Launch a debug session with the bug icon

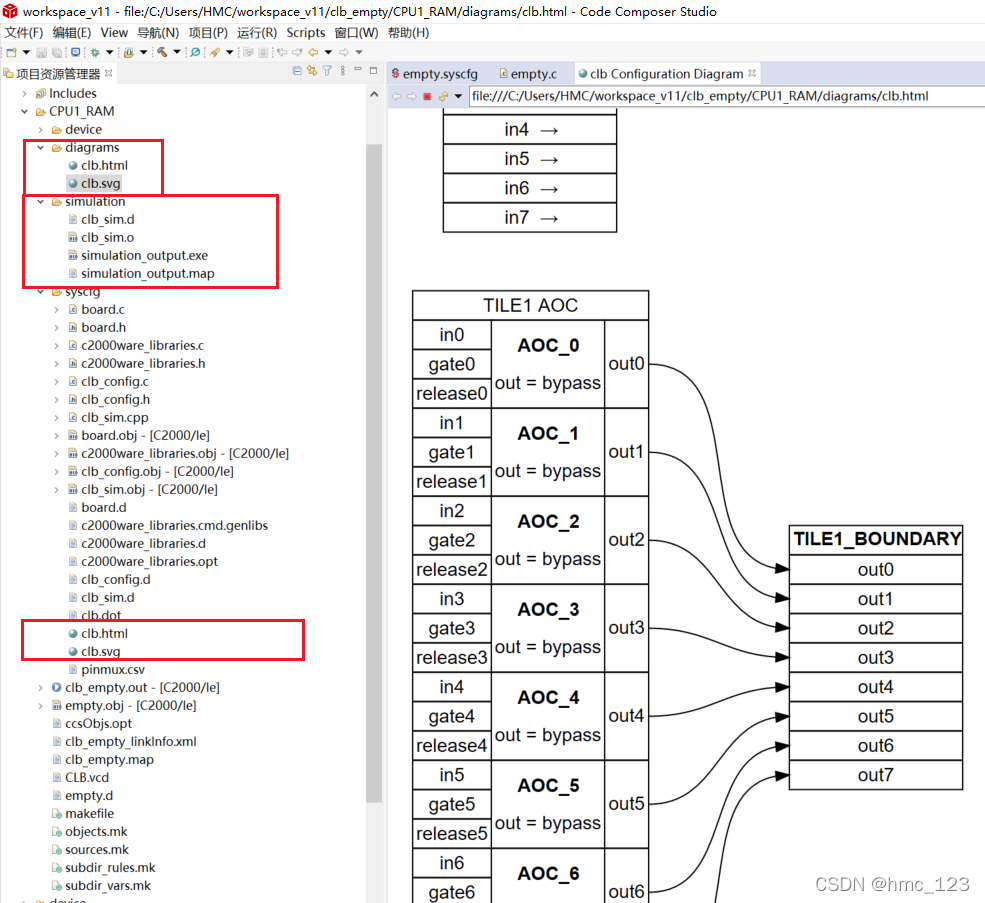[97, 51]
